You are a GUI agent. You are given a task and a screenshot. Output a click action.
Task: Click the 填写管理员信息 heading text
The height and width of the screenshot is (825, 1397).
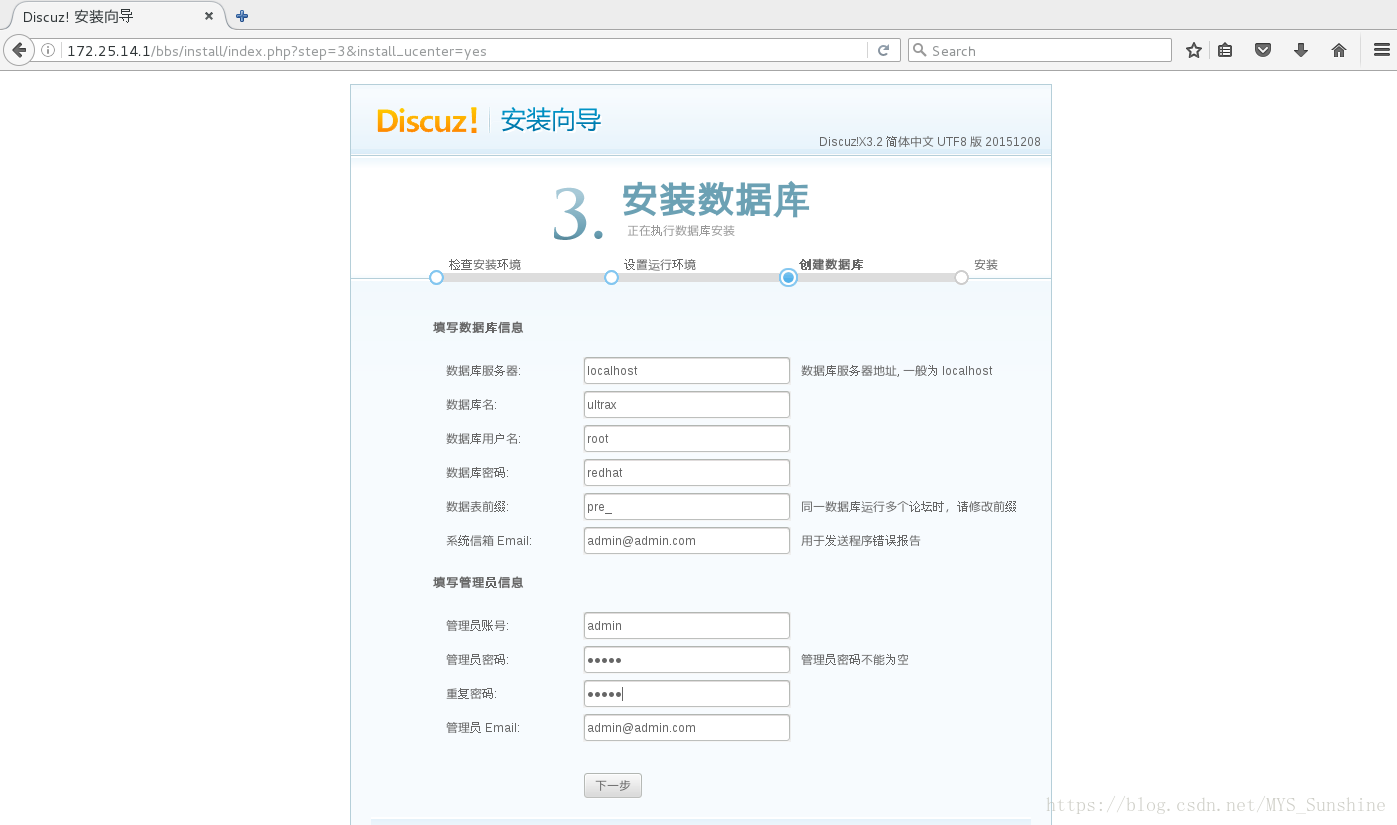point(478,582)
